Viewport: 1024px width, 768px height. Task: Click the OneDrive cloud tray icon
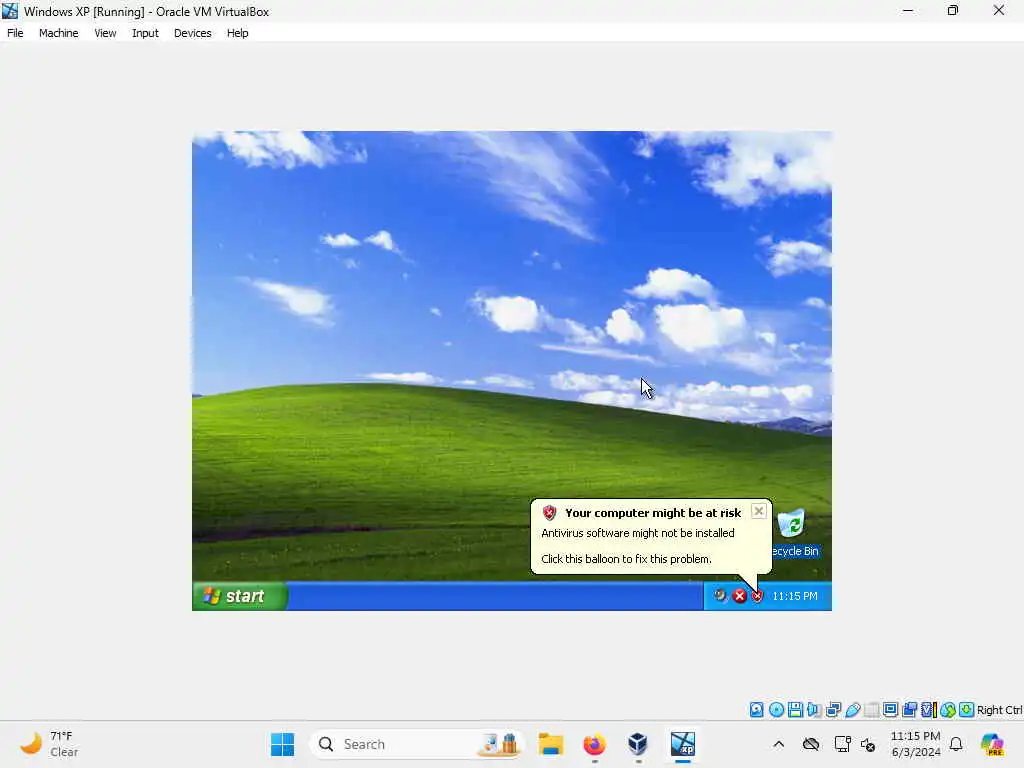coord(810,744)
